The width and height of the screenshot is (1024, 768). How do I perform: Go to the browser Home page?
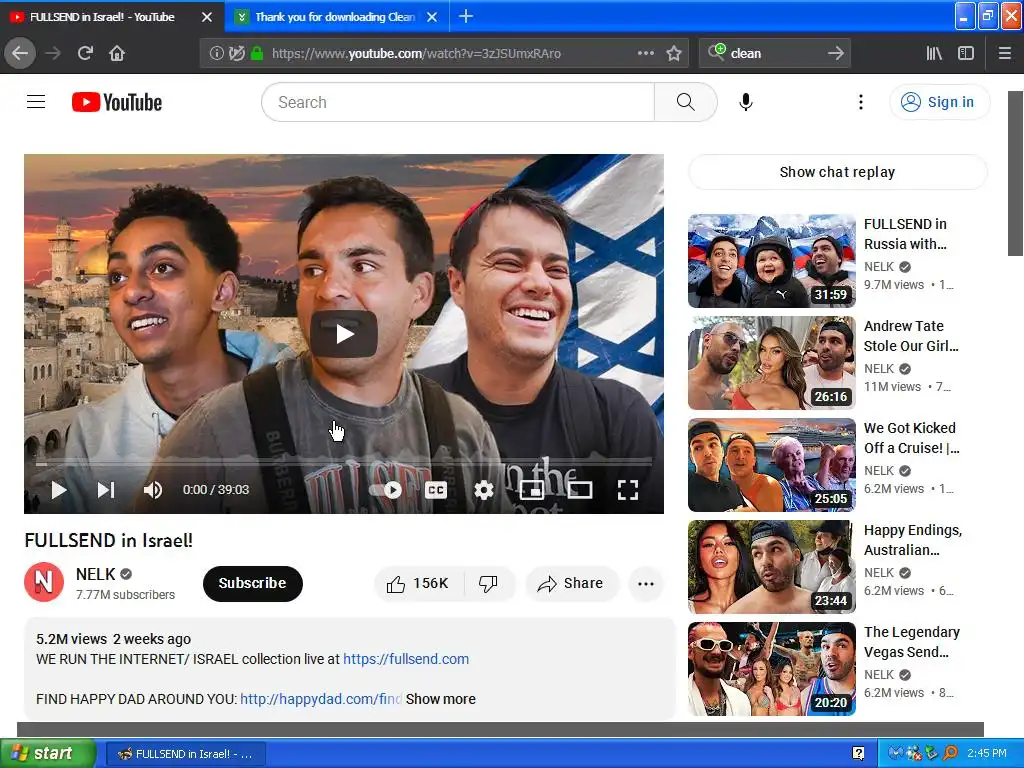click(x=117, y=53)
